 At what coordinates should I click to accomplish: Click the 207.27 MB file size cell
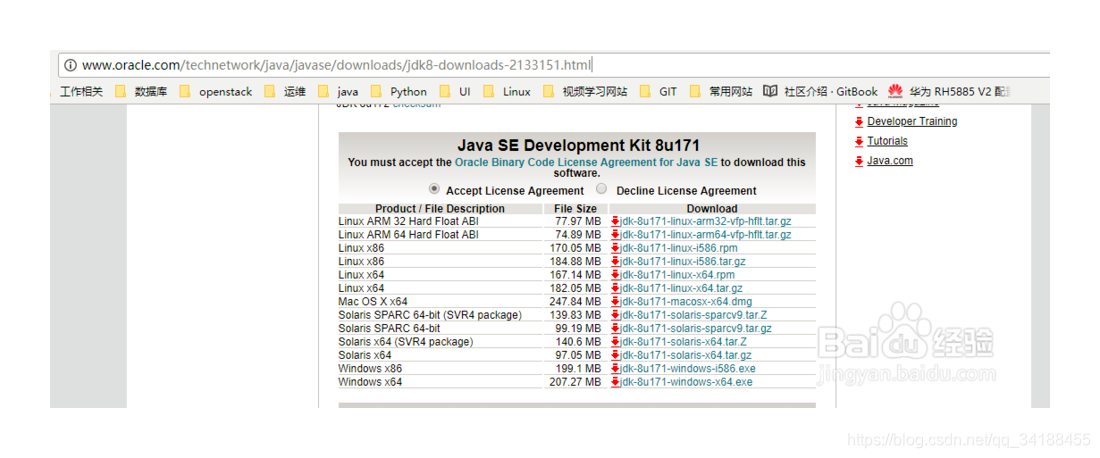(577, 382)
